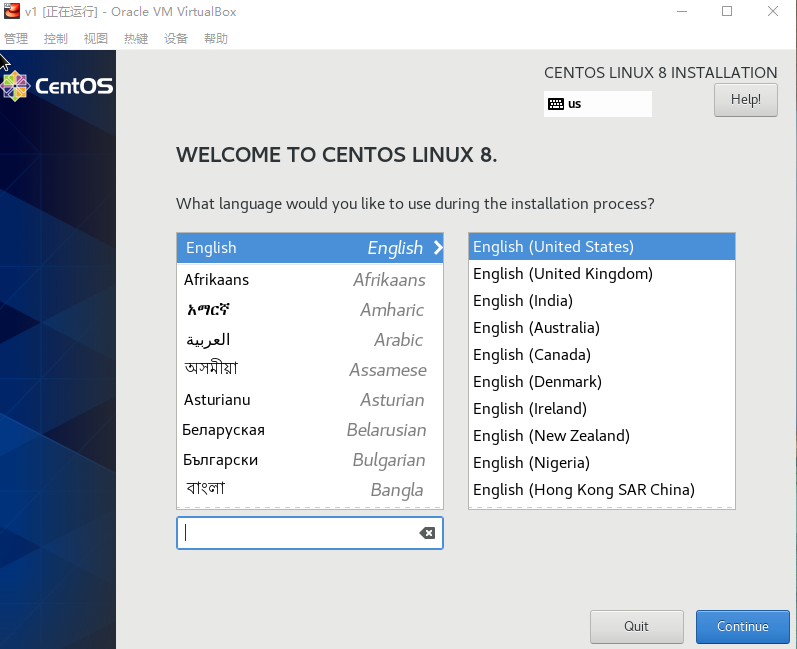Select Amharic language row
The height and width of the screenshot is (649, 797).
310,310
